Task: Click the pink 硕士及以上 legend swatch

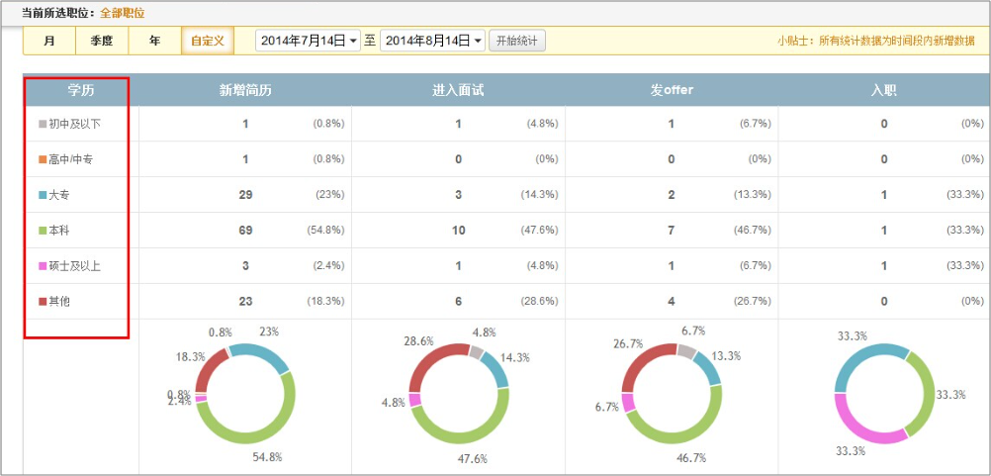Action: pyautogui.click(x=42, y=266)
